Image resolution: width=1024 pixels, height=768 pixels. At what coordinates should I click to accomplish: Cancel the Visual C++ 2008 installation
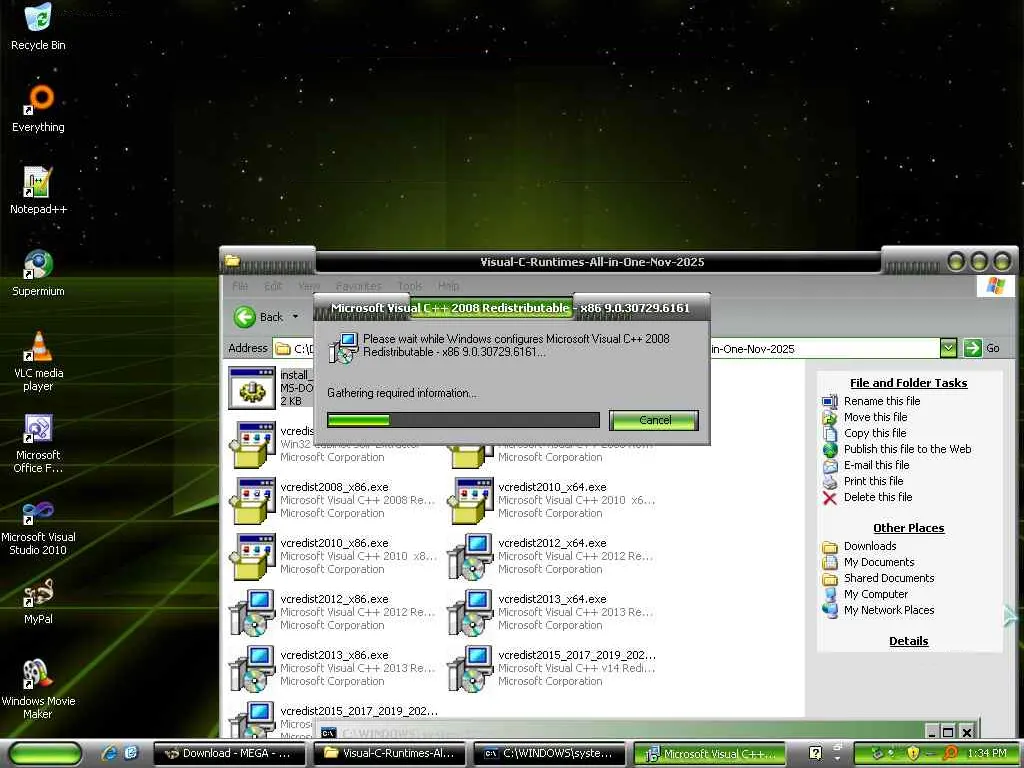pos(654,420)
